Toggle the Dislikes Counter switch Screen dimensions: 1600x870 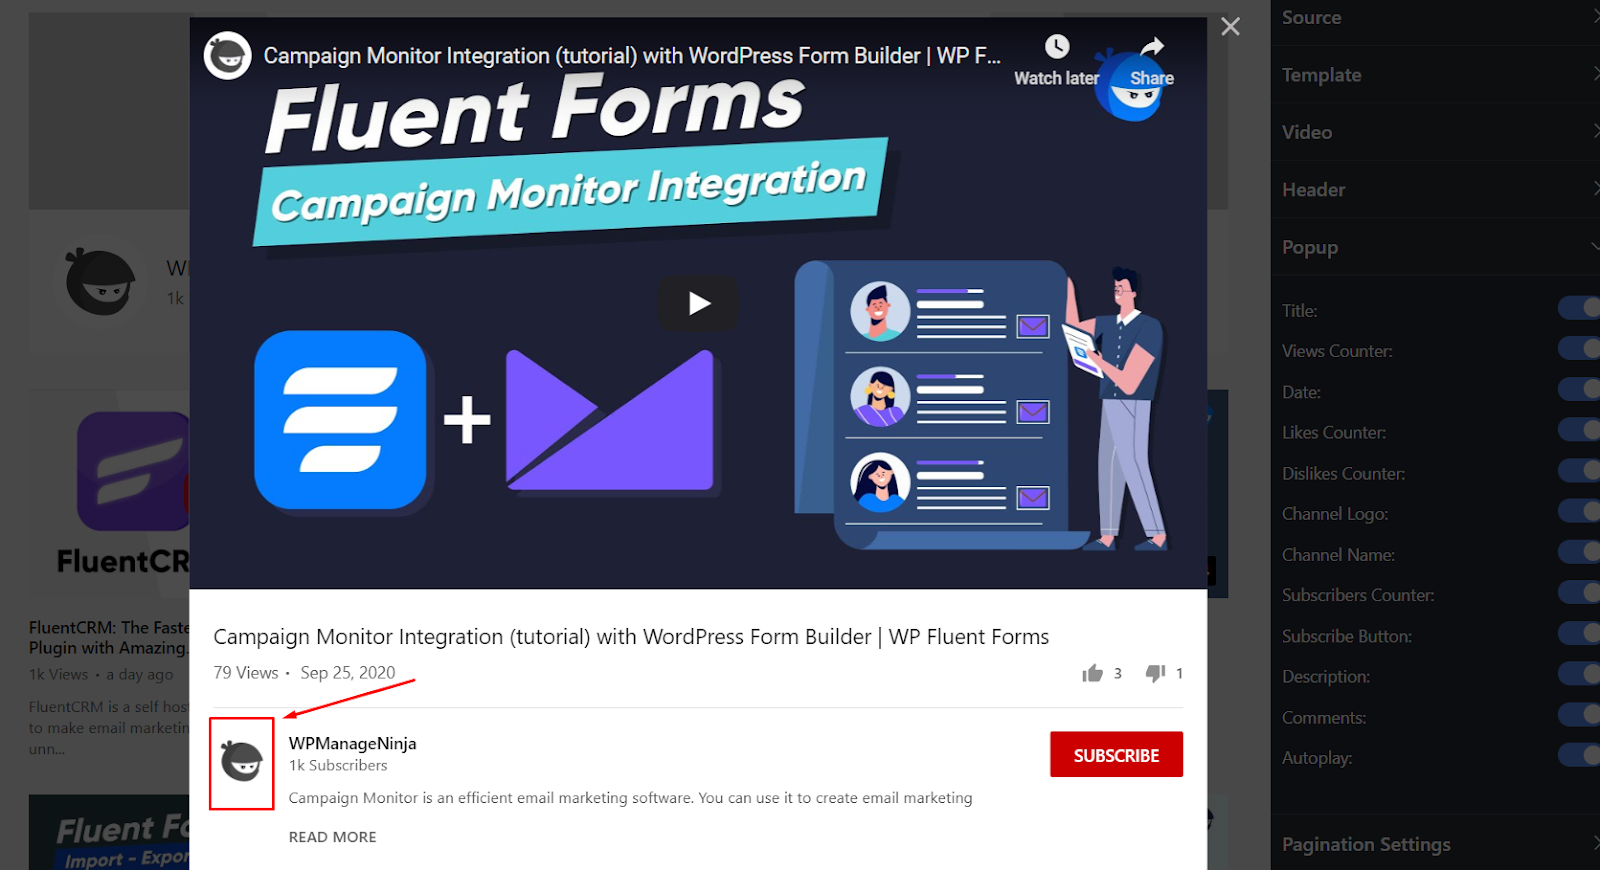(x=1580, y=470)
